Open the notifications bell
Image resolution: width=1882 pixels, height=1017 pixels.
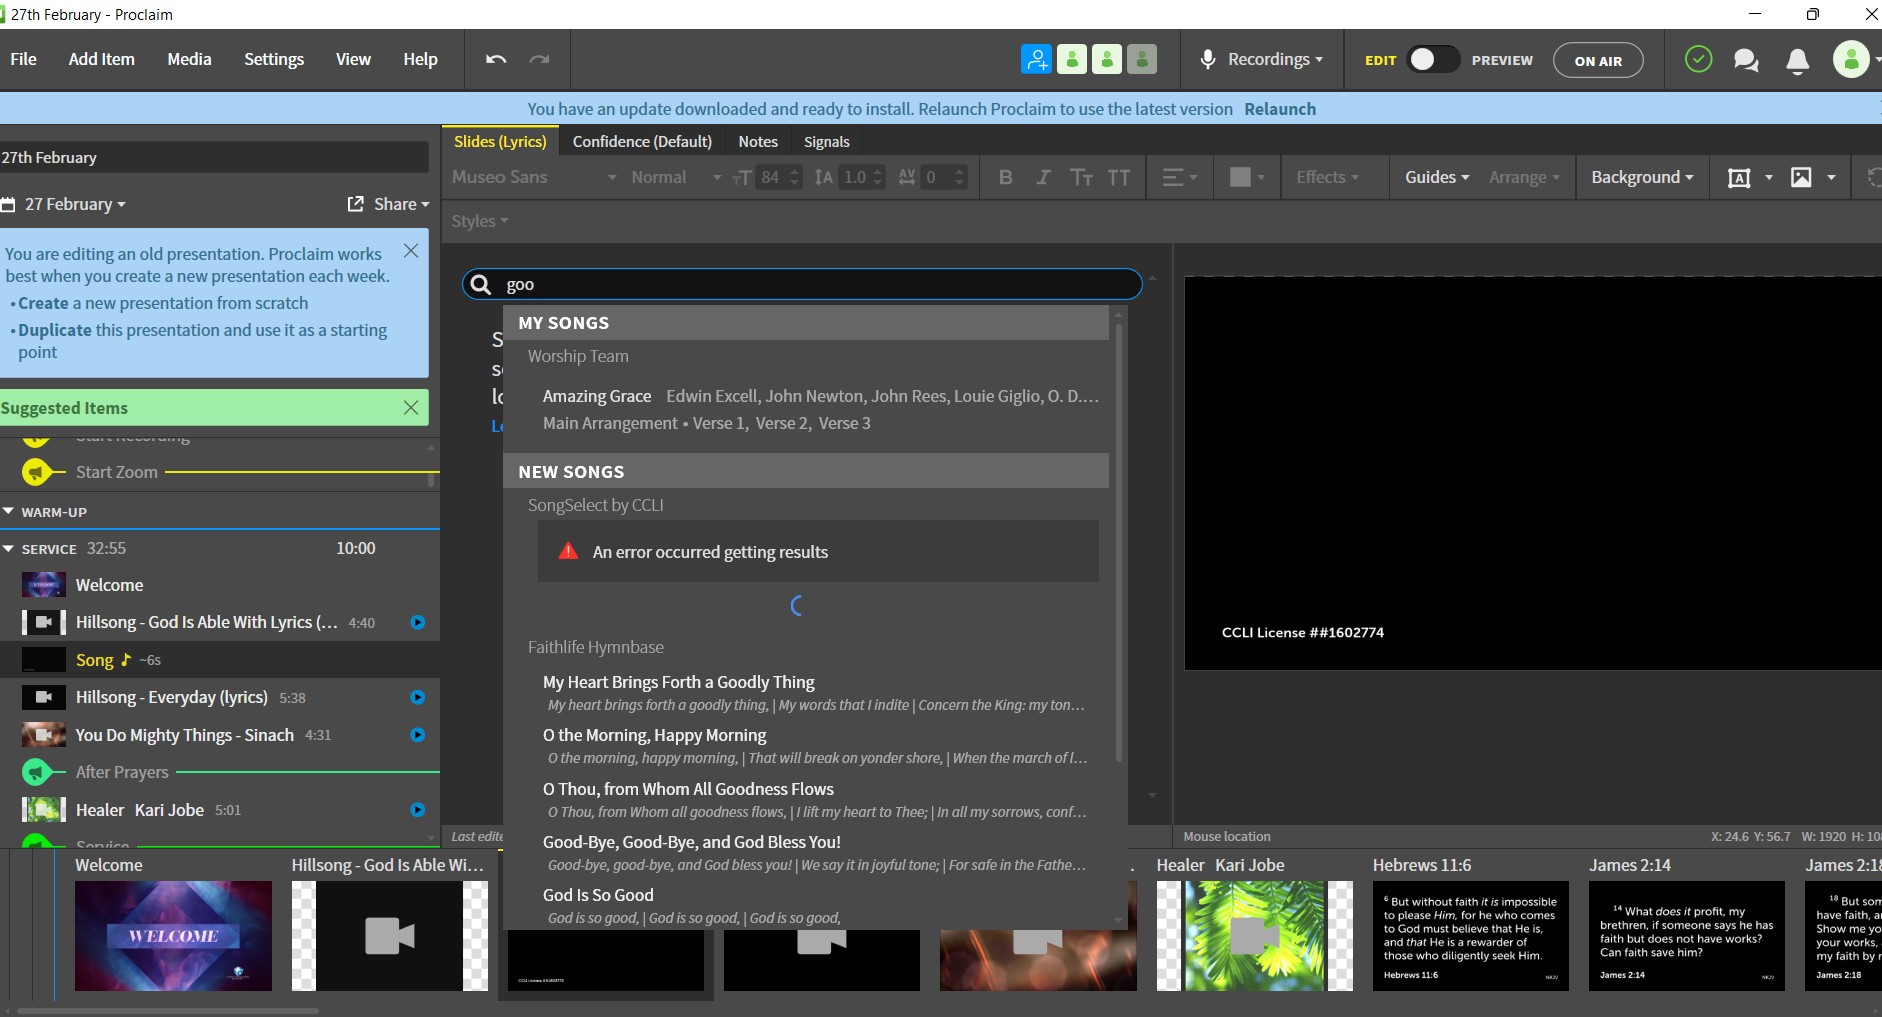point(1797,61)
